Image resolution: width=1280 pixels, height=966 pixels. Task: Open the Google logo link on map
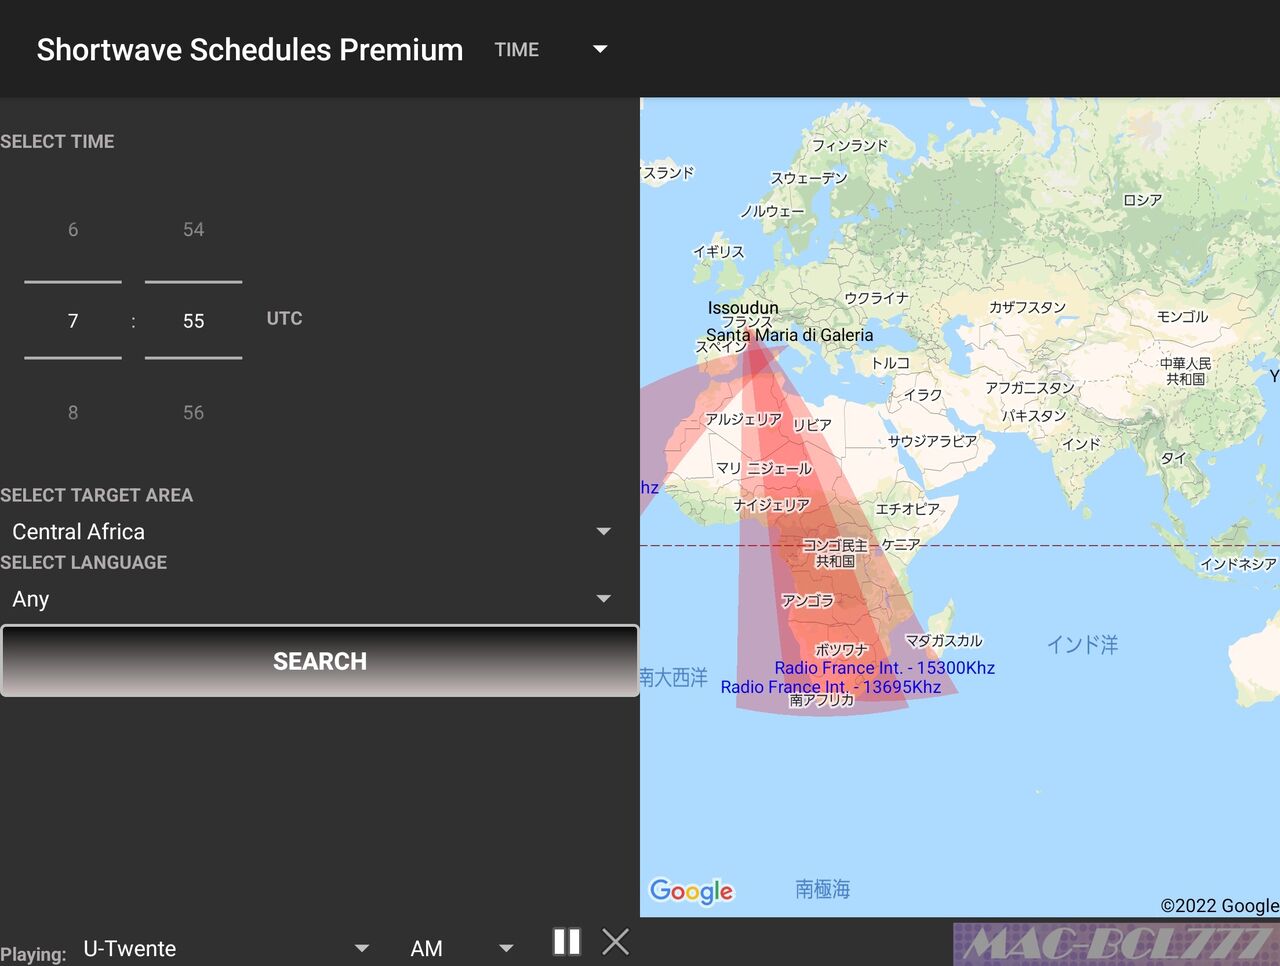pyautogui.click(x=691, y=891)
